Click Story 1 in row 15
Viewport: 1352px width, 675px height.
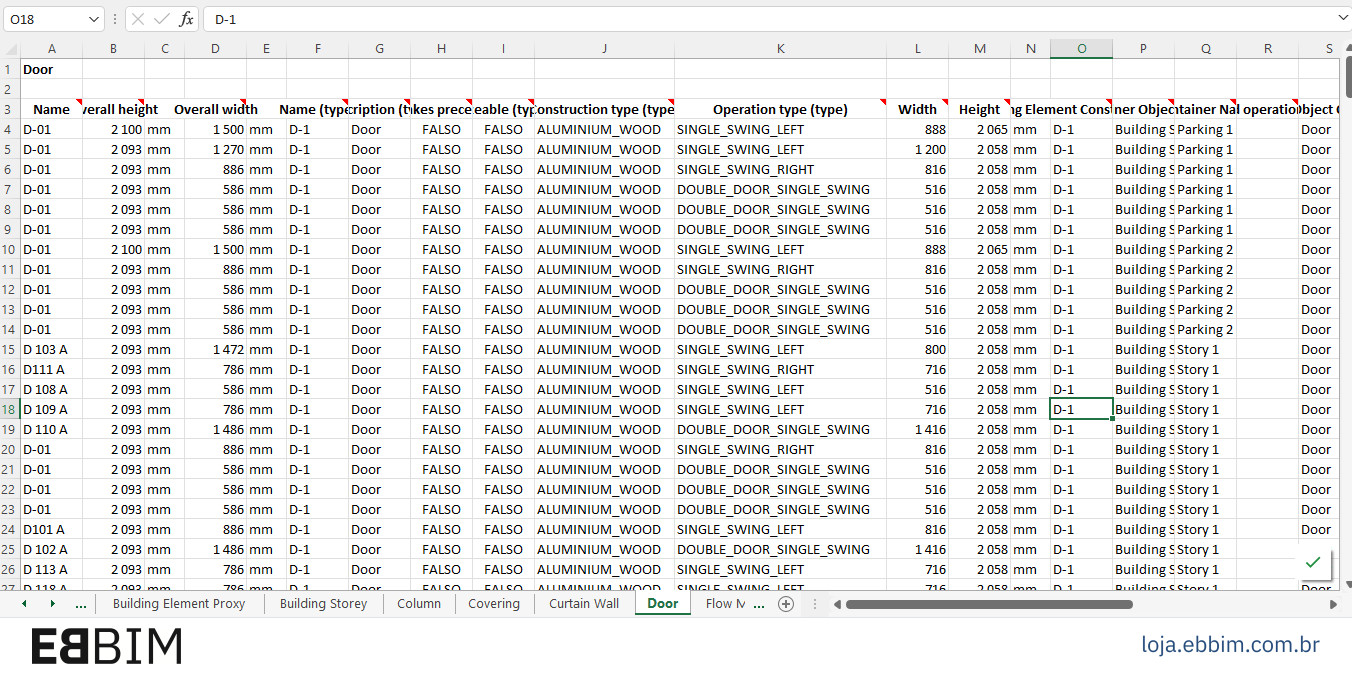[1205, 349]
